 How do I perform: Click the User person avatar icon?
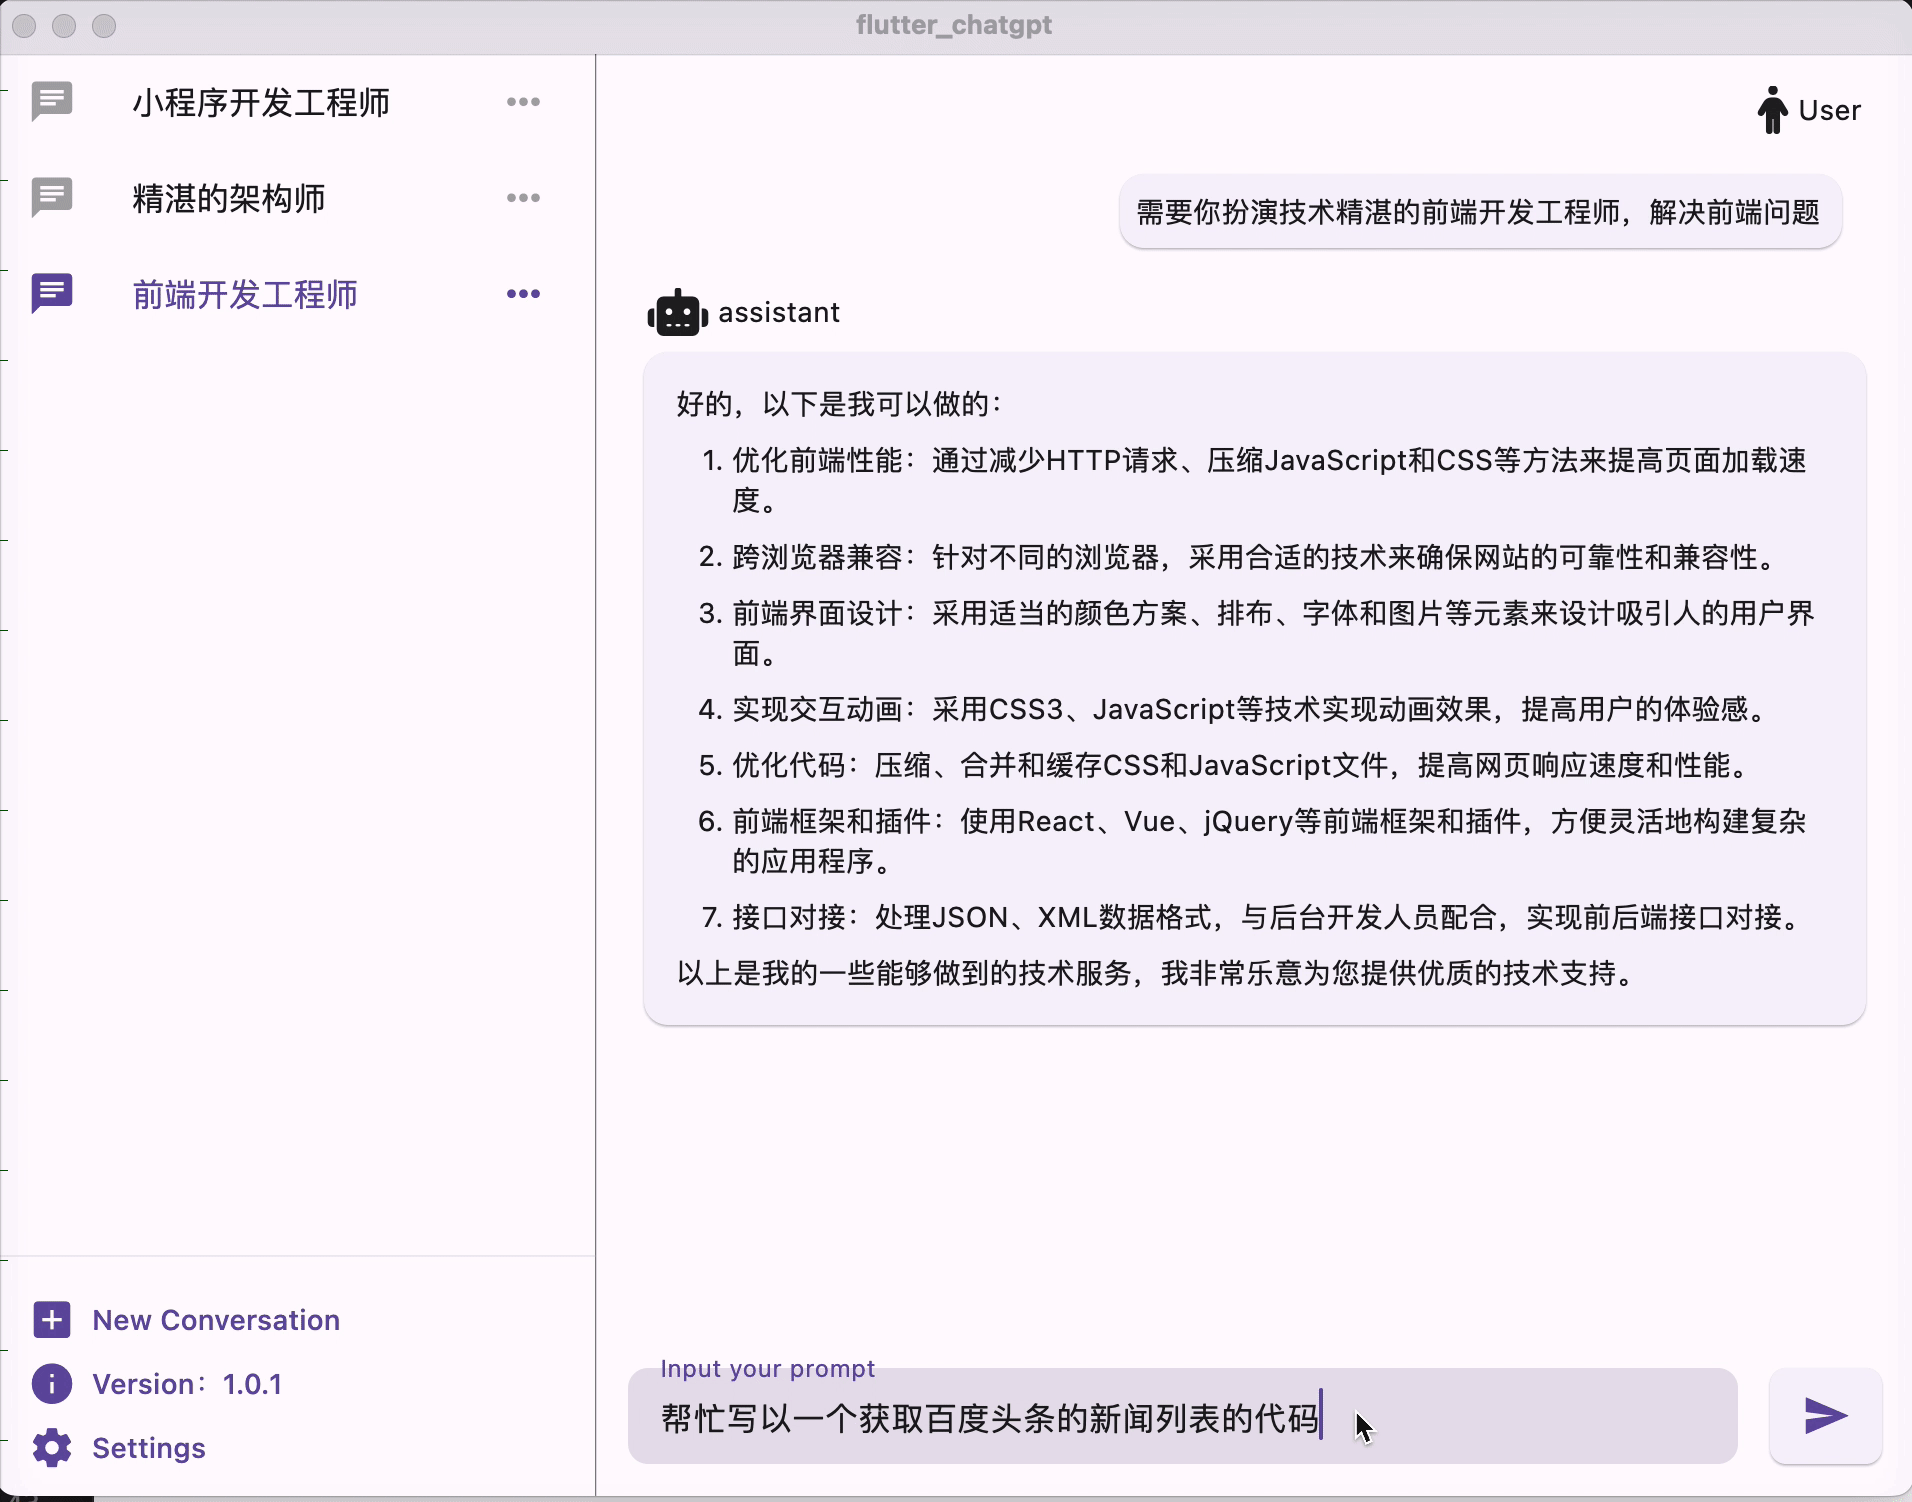(1772, 110)
